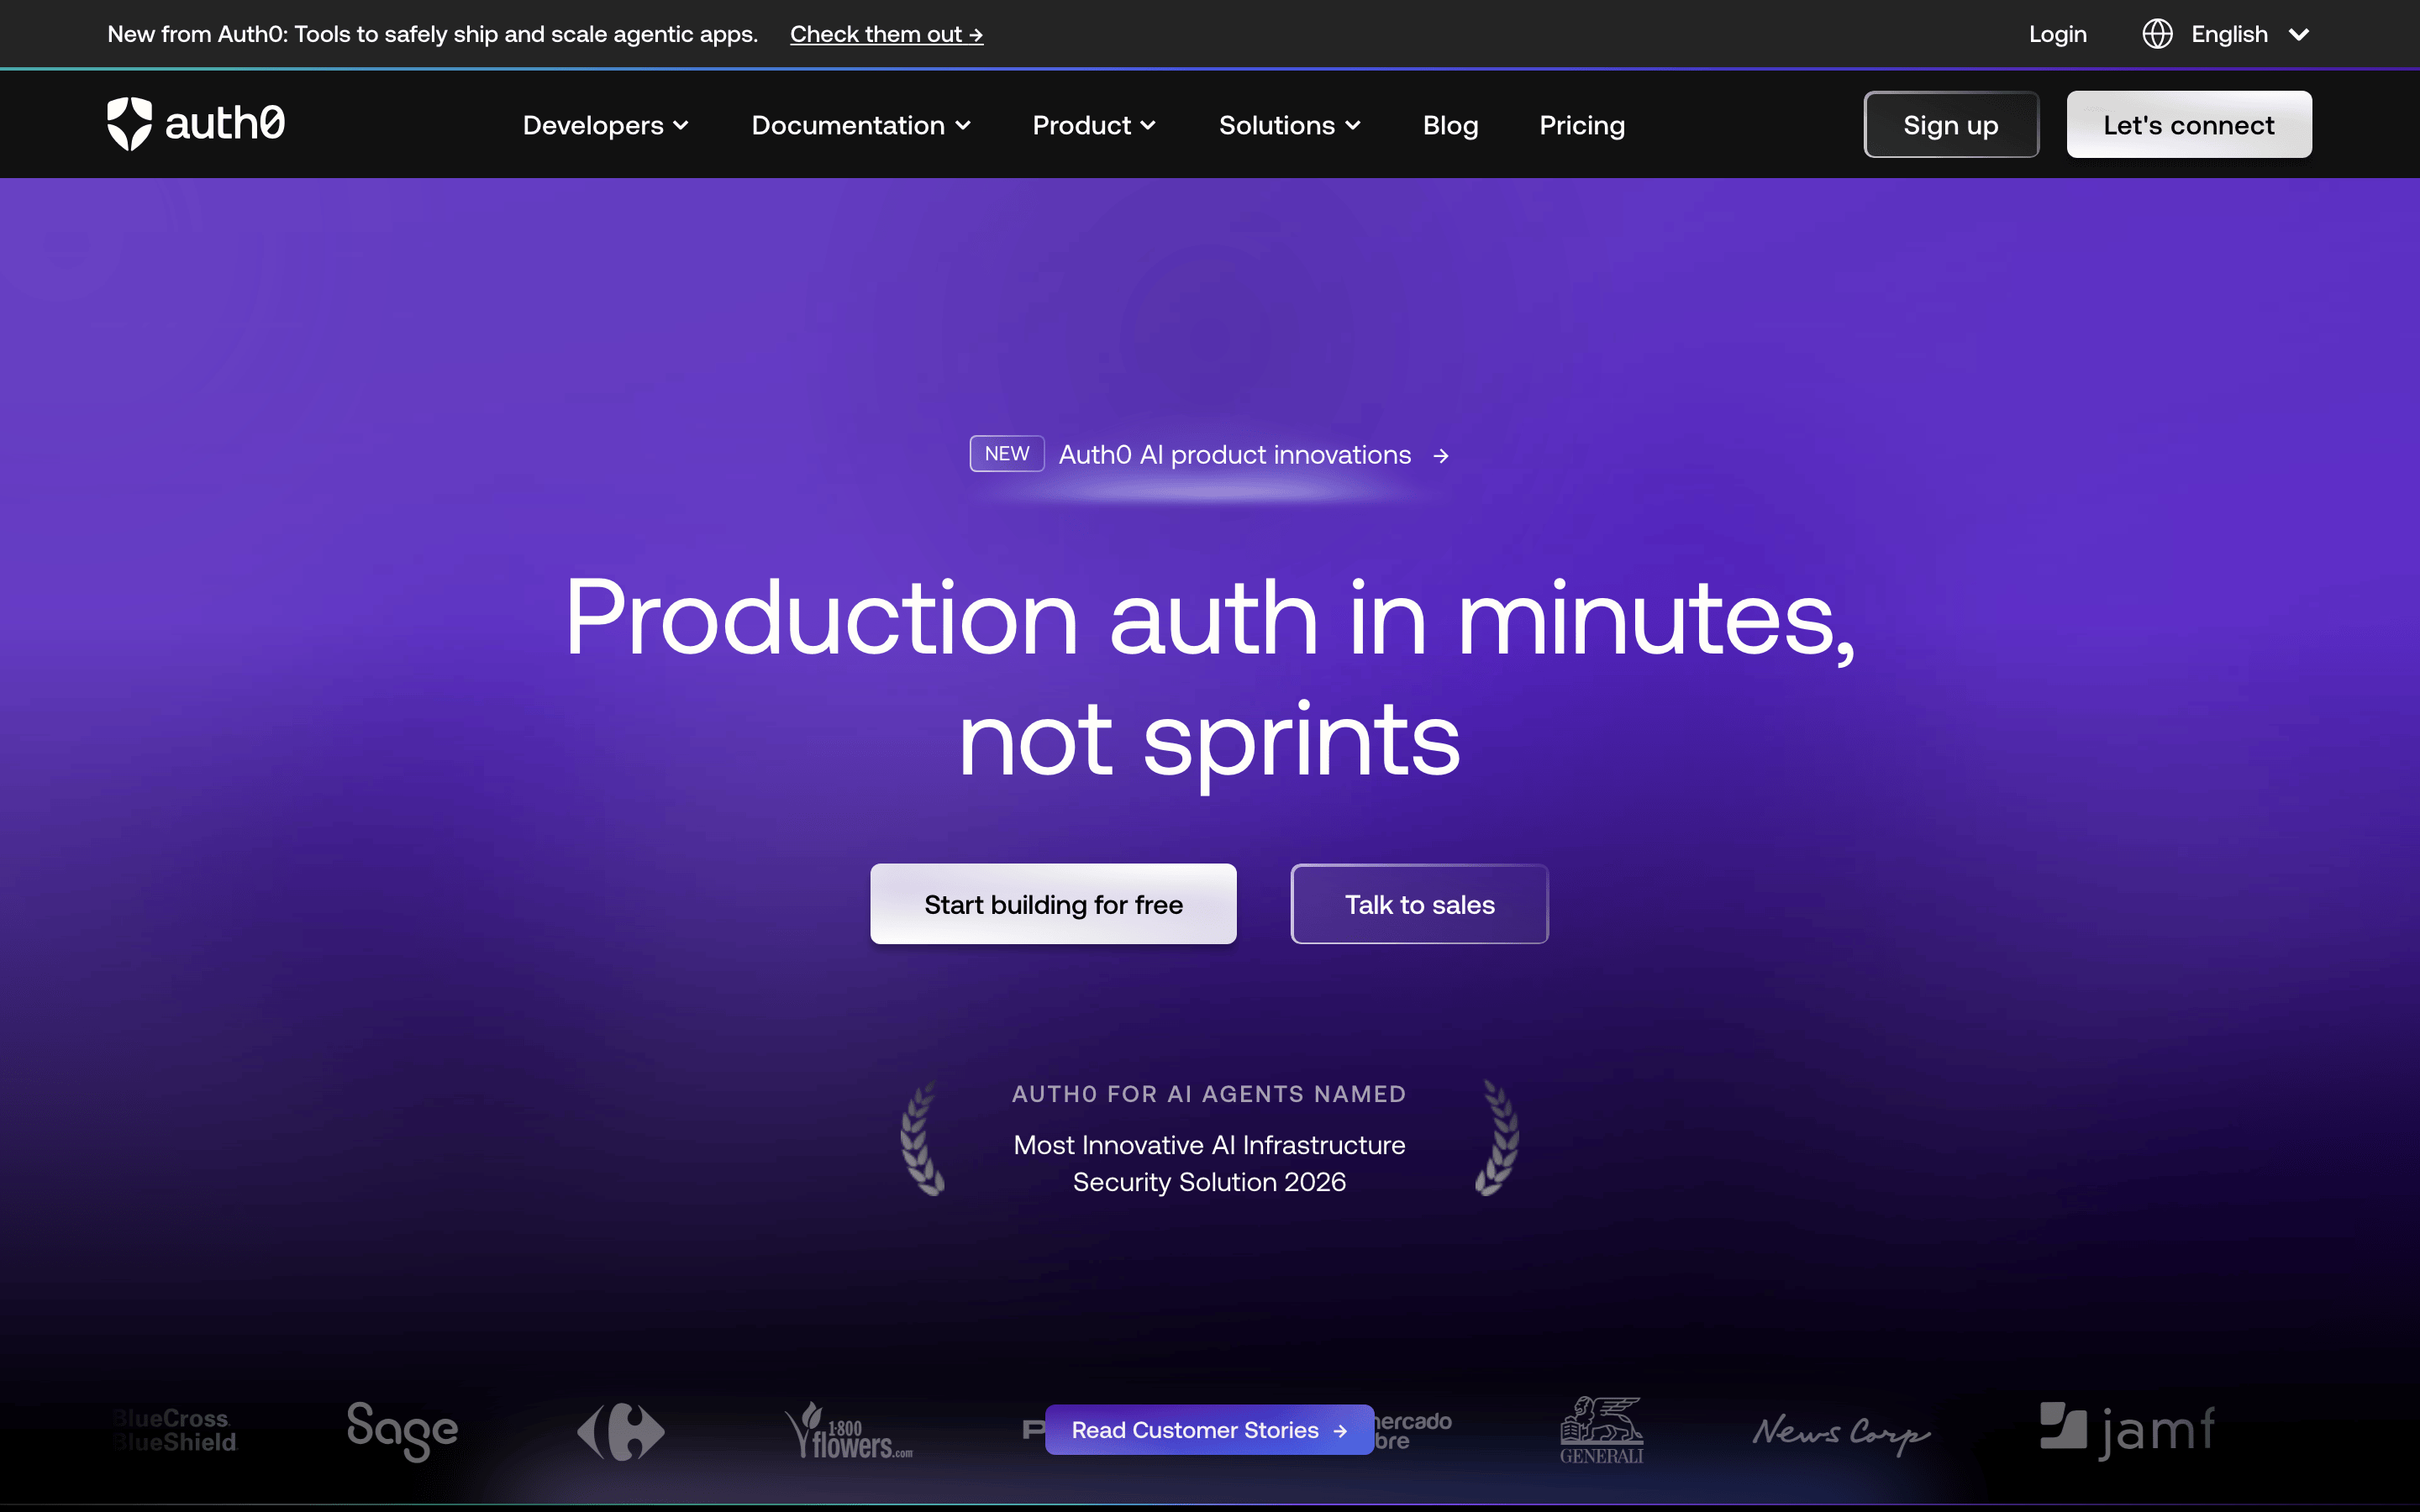
Task: Click the Login link
Action: (x=2057, y=34)
